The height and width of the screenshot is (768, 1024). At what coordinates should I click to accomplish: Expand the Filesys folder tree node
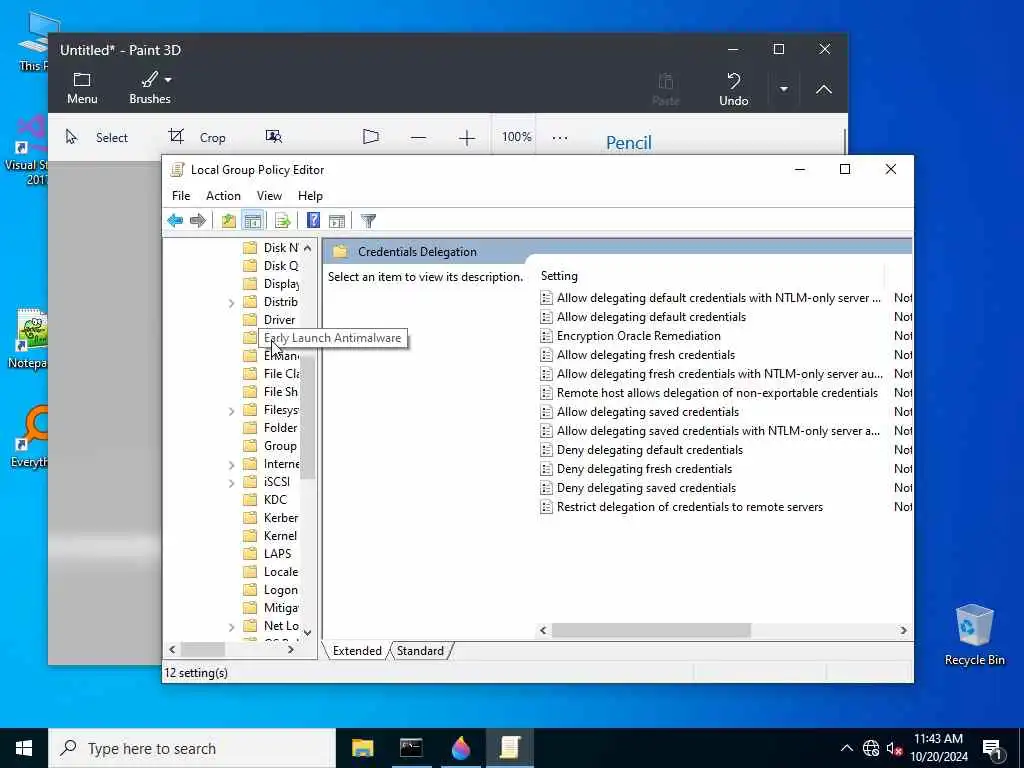click(x=231, y=411)
